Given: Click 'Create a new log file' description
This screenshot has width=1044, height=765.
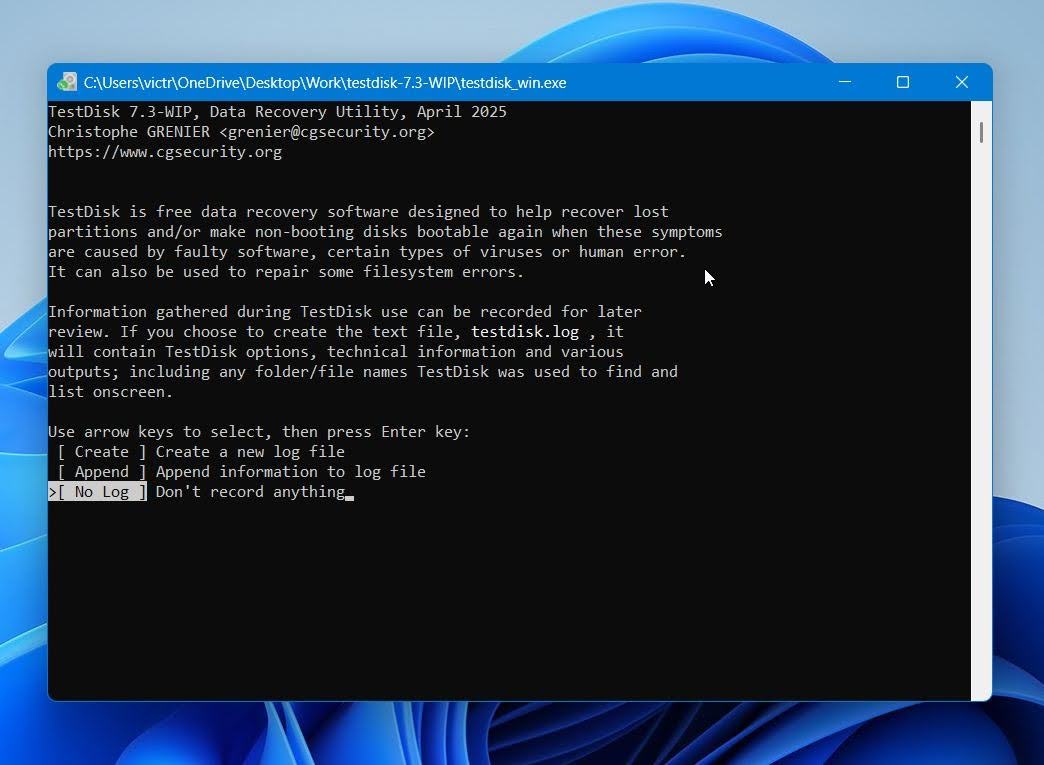Looking at the screenshot, I should (250, 452).
